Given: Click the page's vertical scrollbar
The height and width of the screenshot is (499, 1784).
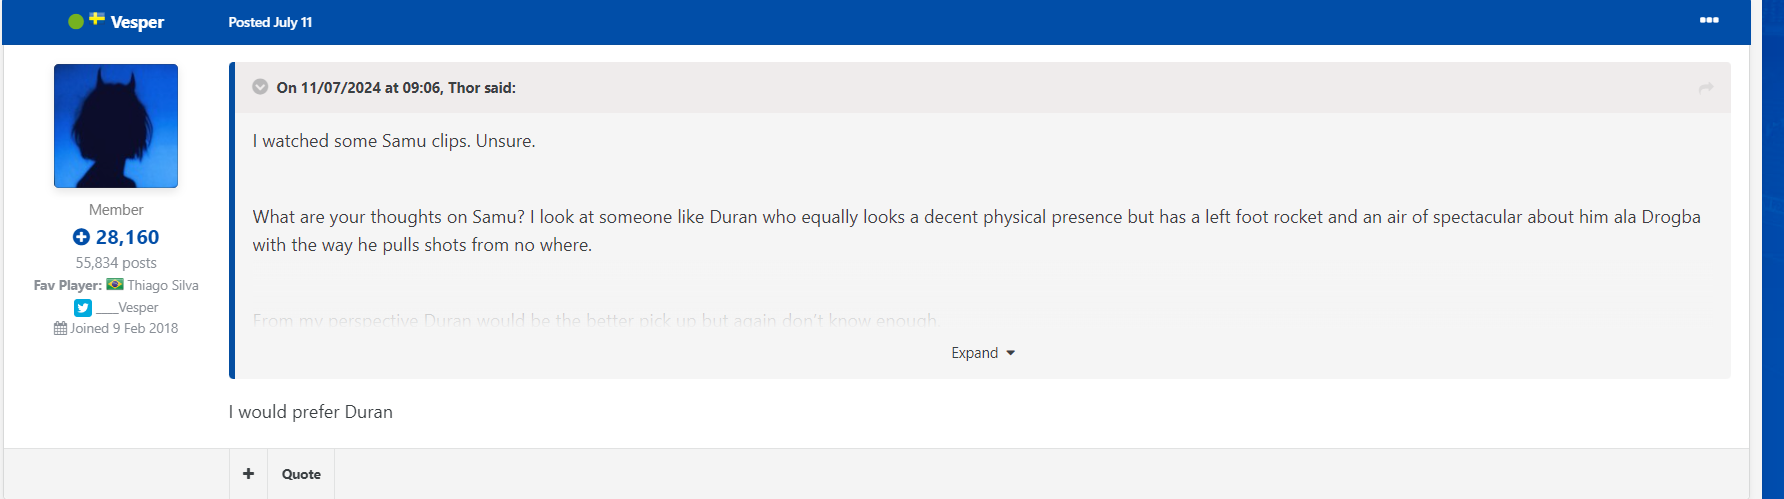Looking at the screenshot, I should [x=1773, y=249].
